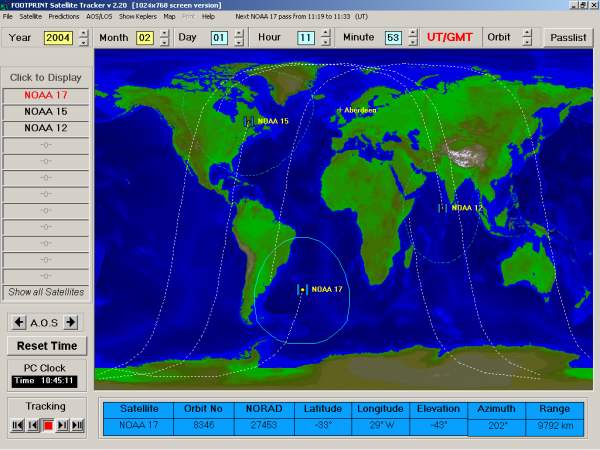Step tracking backward one increment
This screenshot has width=600, height=450.
coord(33,425)
